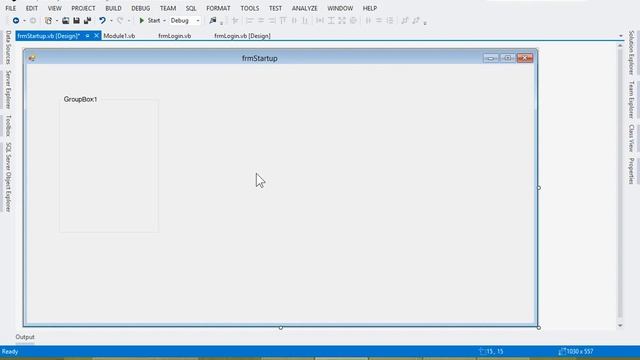Open the VIEW menu
Image resolution: width=640 pixels, height=360 pixels.
[x=54, y=8]
